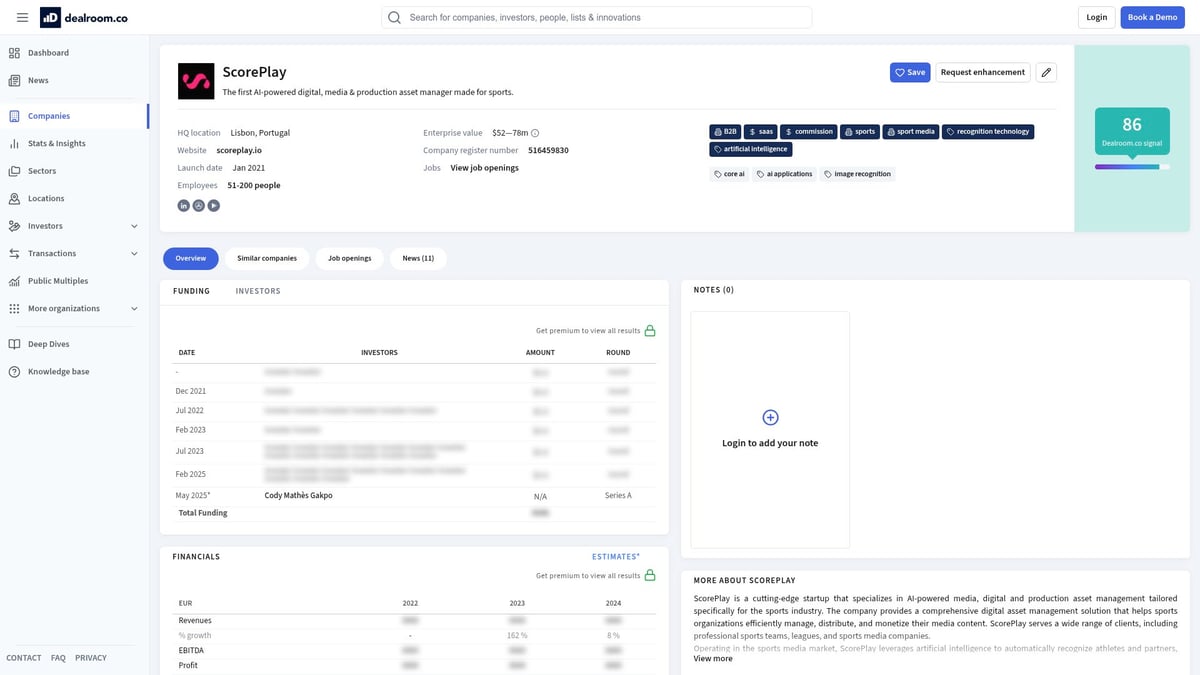Click the ScorePlay company logo
The image size is (1200, 675).
(x=196, y=81)
